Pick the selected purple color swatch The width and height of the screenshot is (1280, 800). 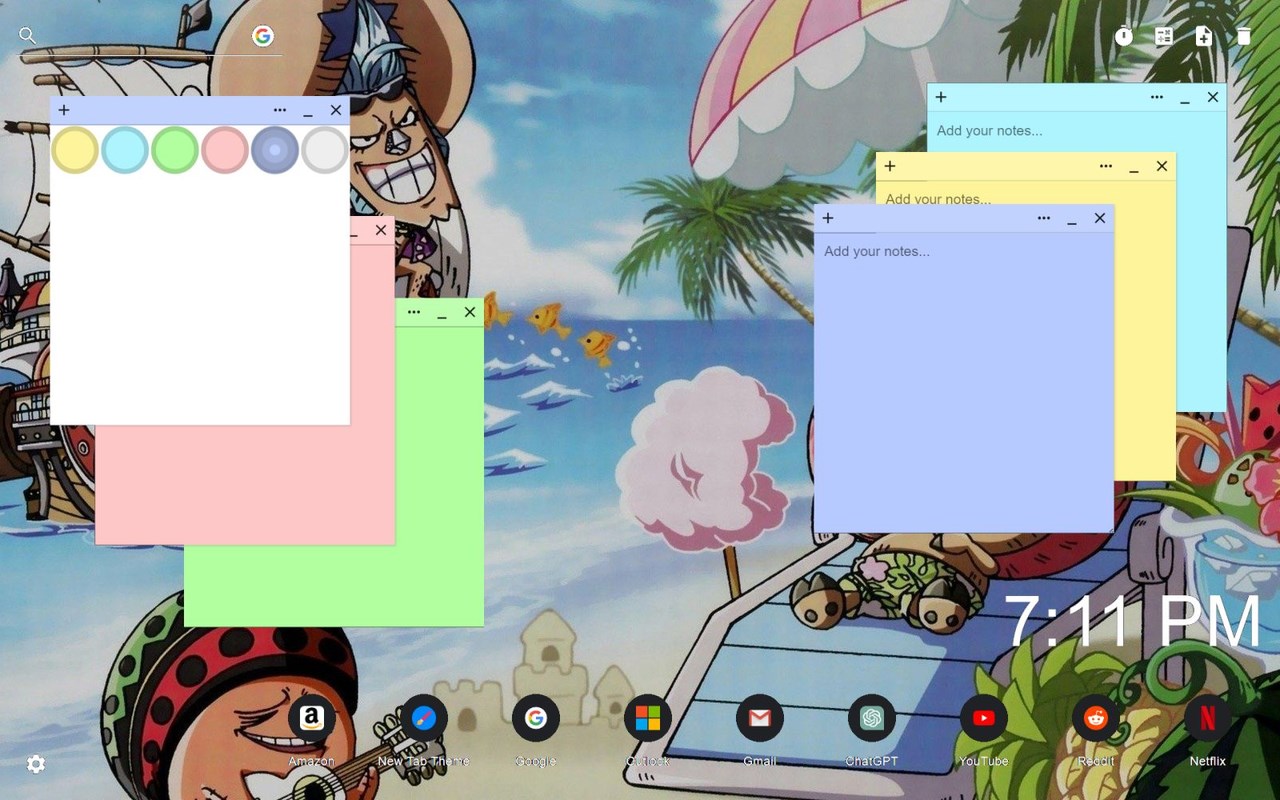pyautogui.click(x=275, y=150)
